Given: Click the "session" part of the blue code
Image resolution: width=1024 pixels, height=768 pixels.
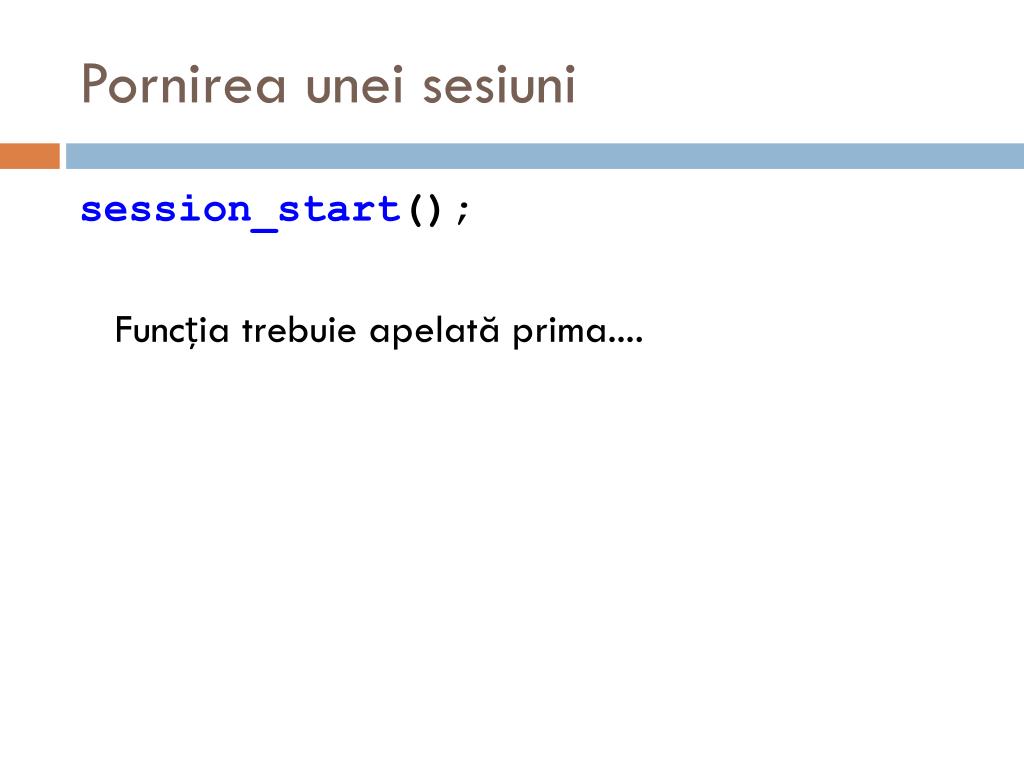Looking at the screenshot, I should 166,210.
